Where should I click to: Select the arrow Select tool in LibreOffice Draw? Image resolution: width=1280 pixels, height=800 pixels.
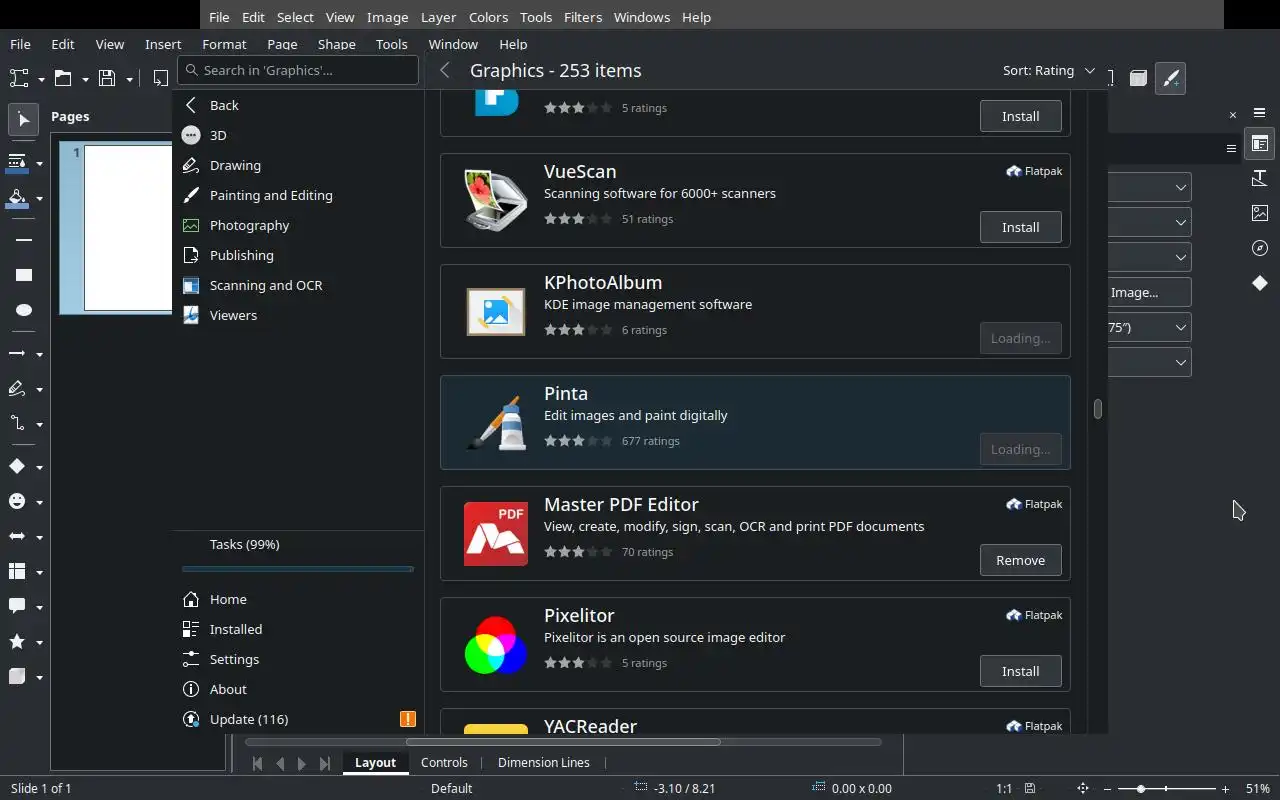pos(24,120)
